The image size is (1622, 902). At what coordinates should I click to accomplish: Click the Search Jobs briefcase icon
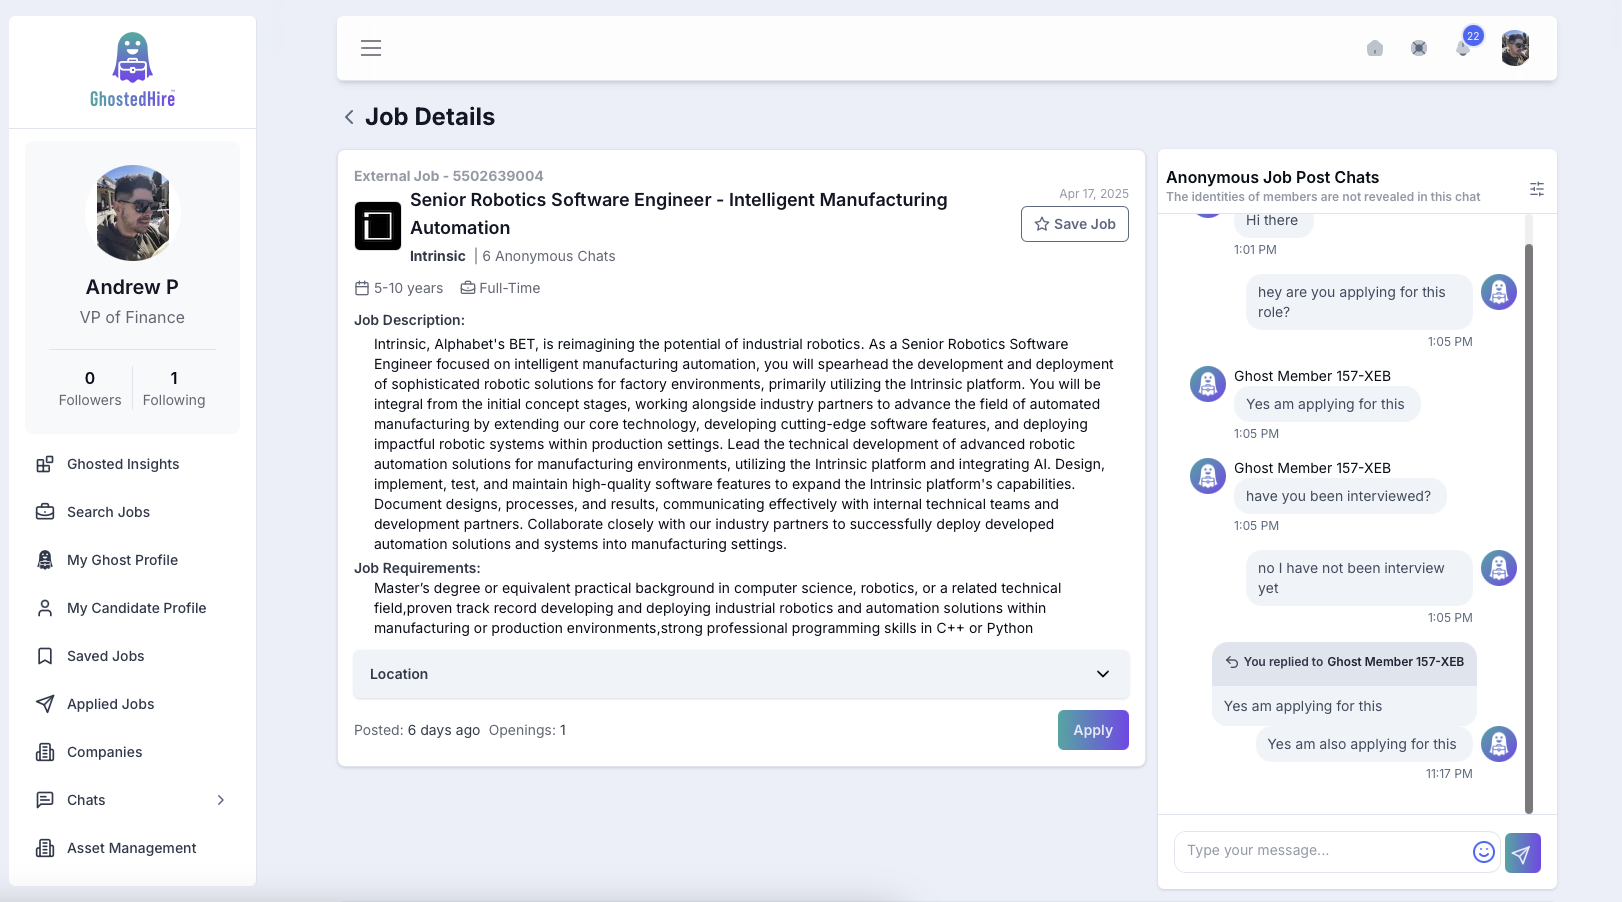(45, 512)
